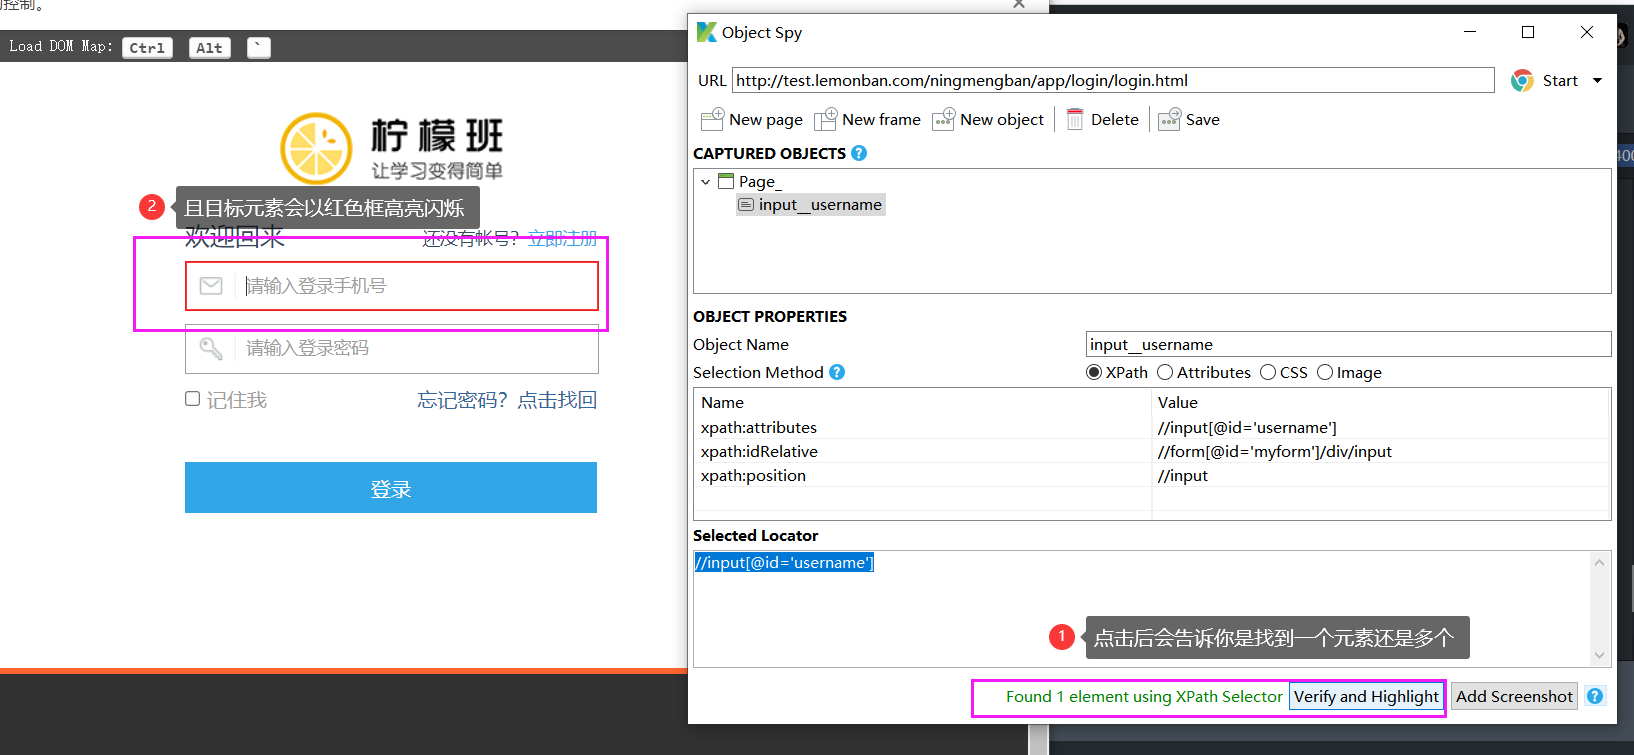Click the xpath:idRelative row name
Image resolution: width=1634 pixels, height=755 pixels.
coord(759,451)
